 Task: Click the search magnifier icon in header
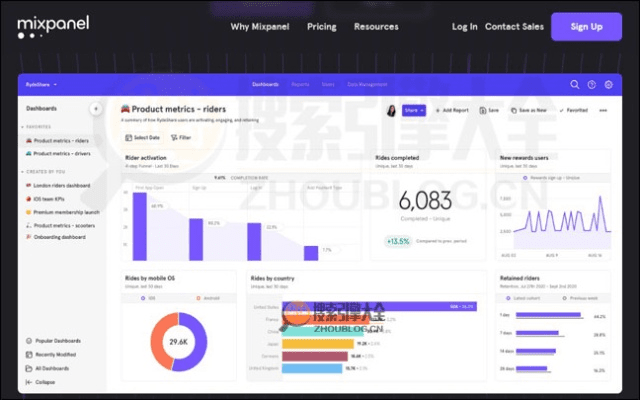click(x=574, y=85)
